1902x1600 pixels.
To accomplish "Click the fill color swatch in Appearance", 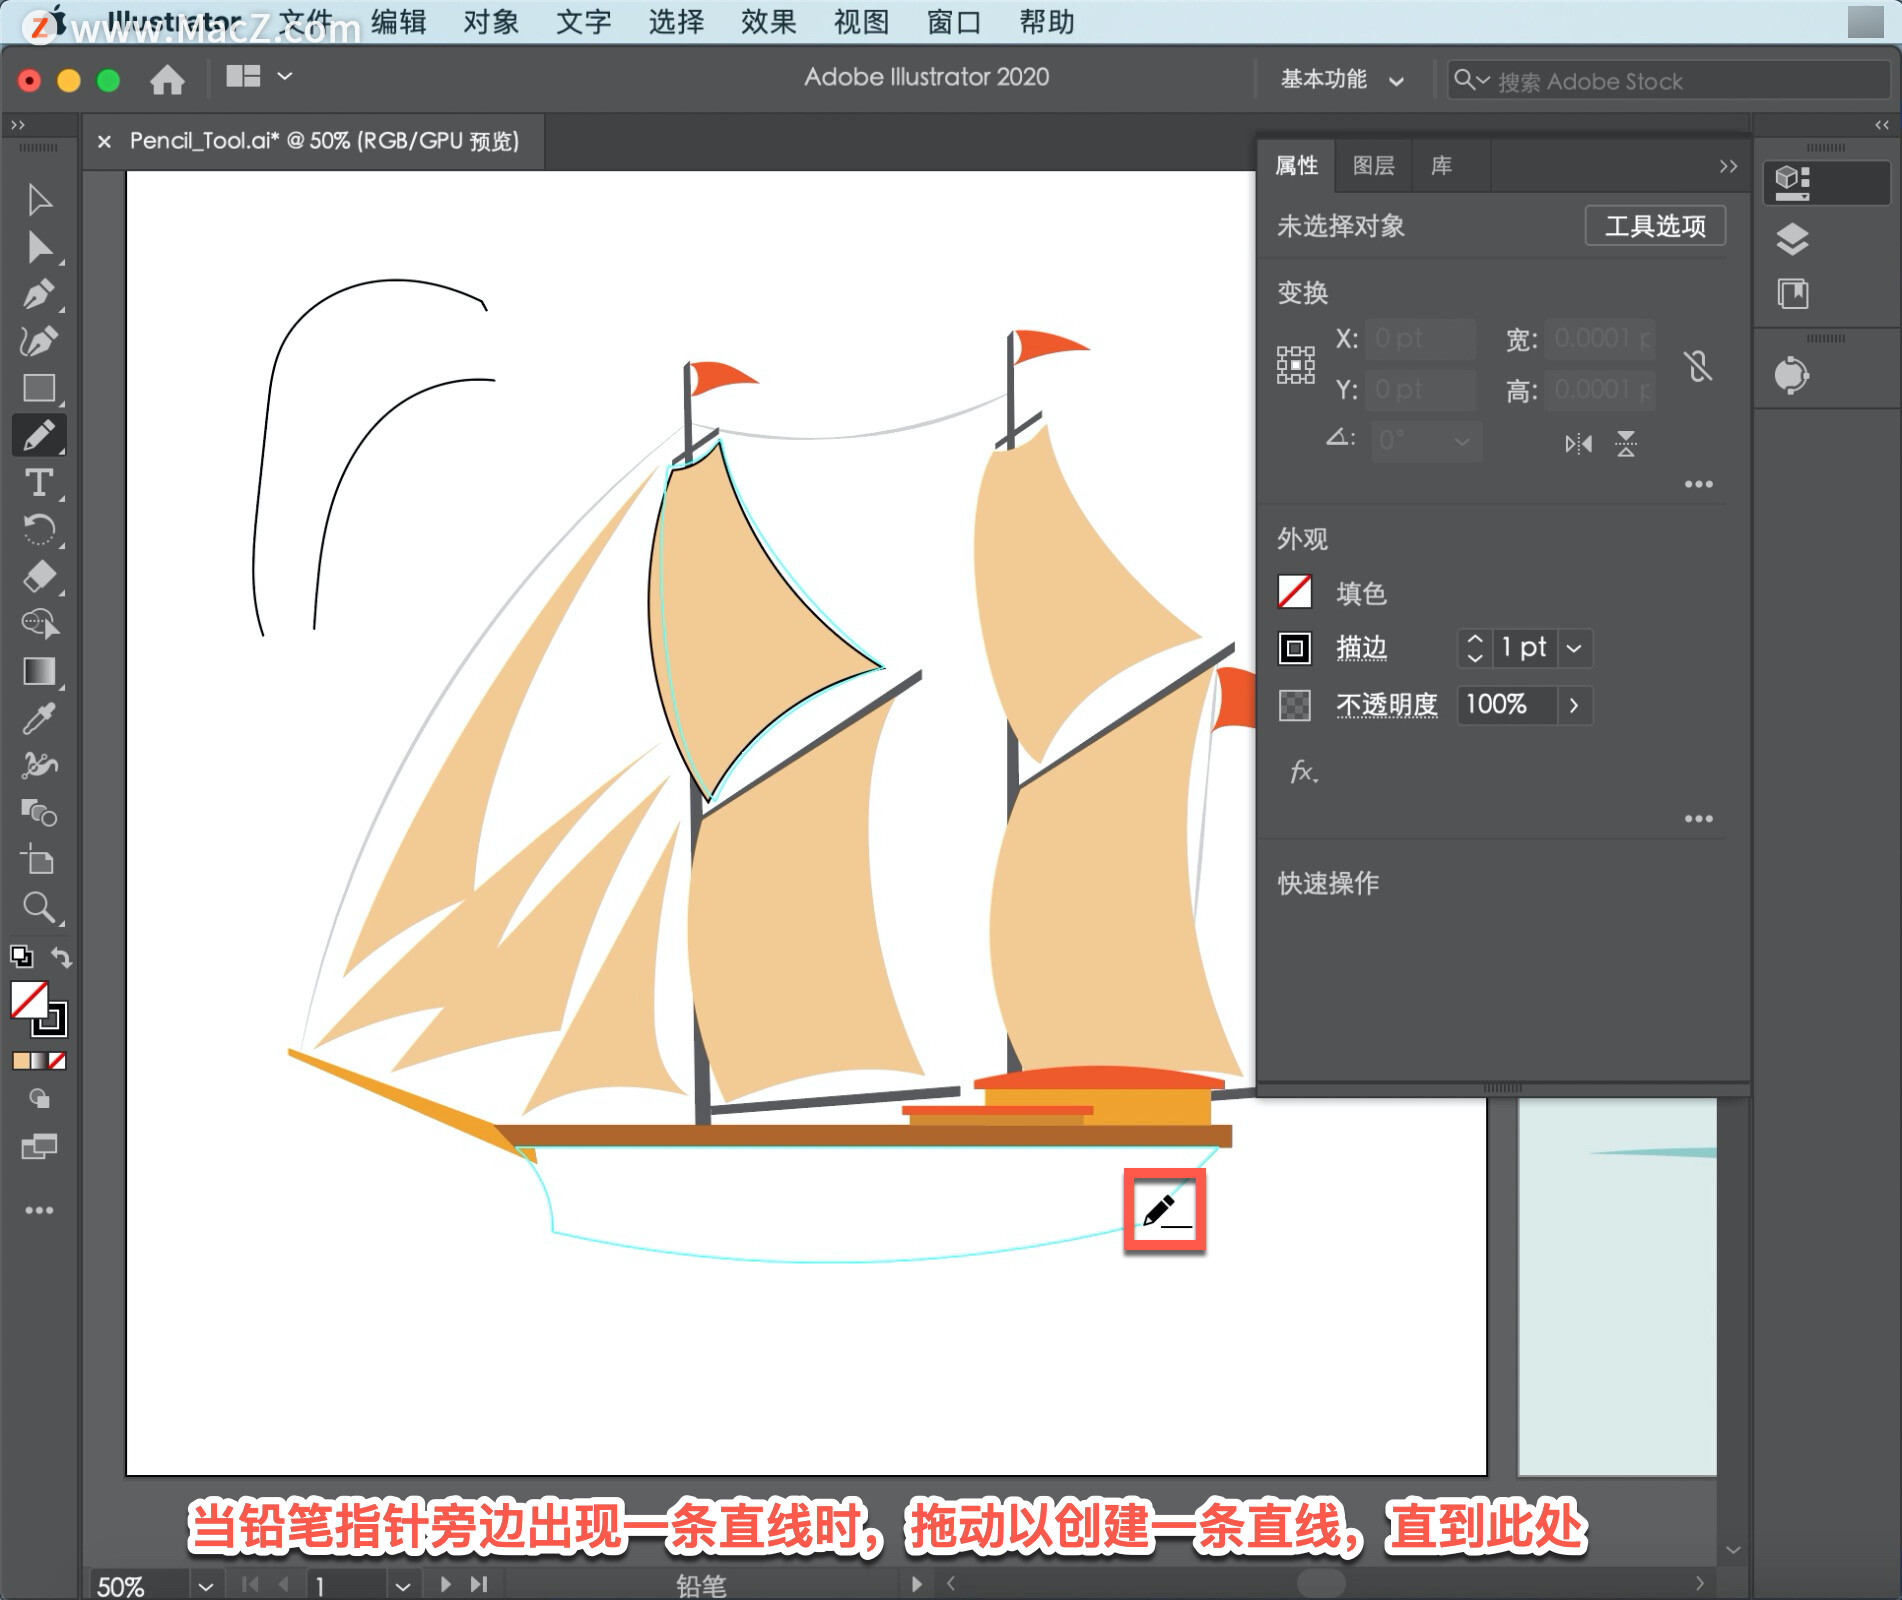I will (1295, 592).
